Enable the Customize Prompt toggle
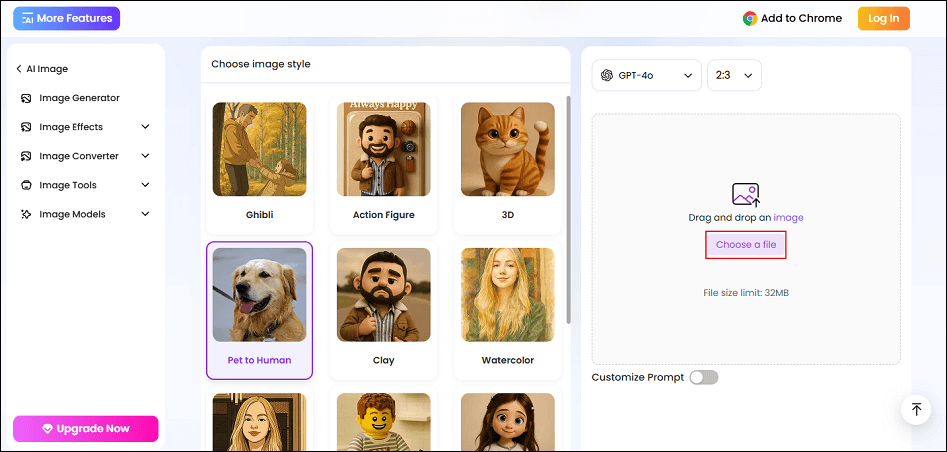This screenshot has height=452, width=947. [x=703, y=377]
